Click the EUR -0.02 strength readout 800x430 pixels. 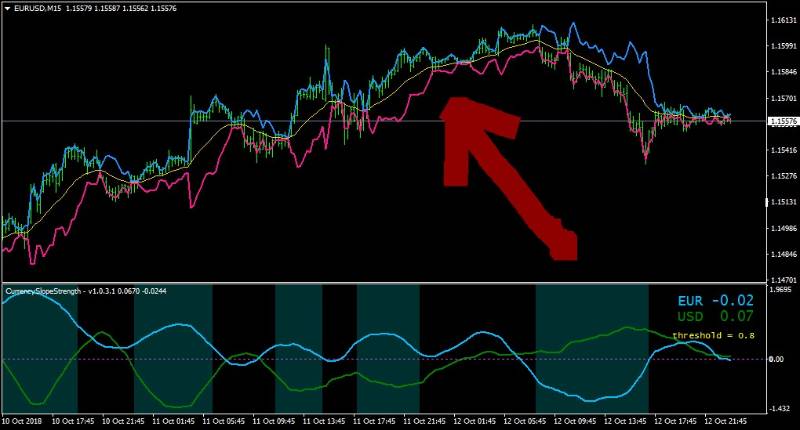(x=715, y=300)
